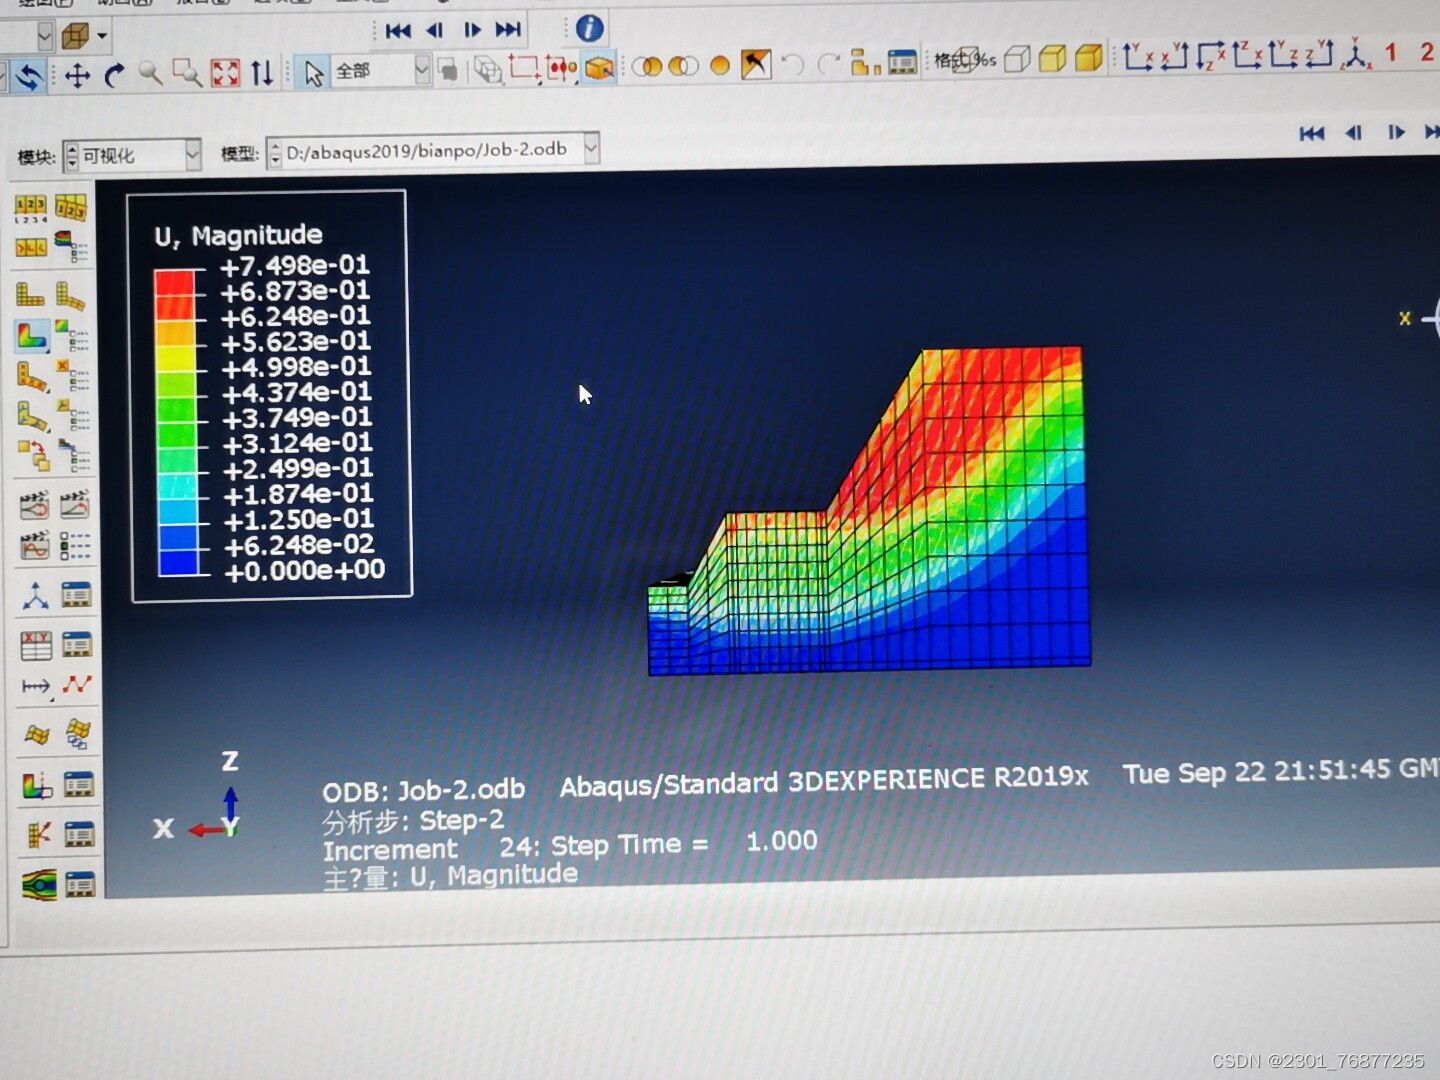
Task: Click the plot symbols on deformed shape icon
Action: coord(32,377)
